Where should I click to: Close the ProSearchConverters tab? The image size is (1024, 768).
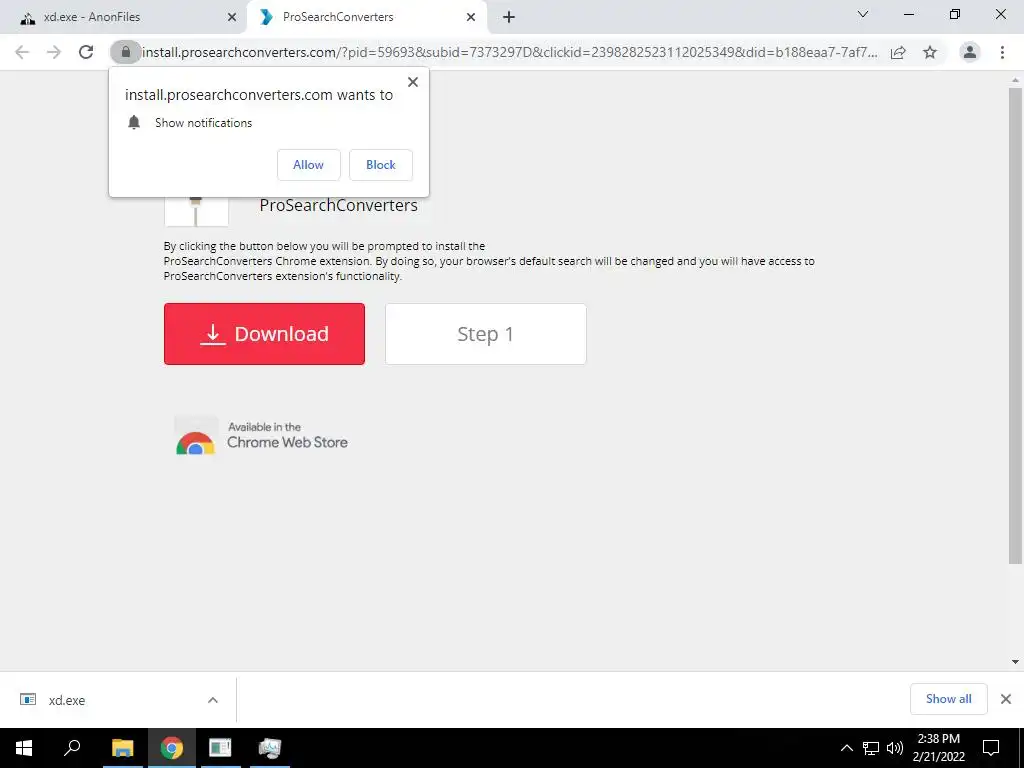[x=471, y=18]
